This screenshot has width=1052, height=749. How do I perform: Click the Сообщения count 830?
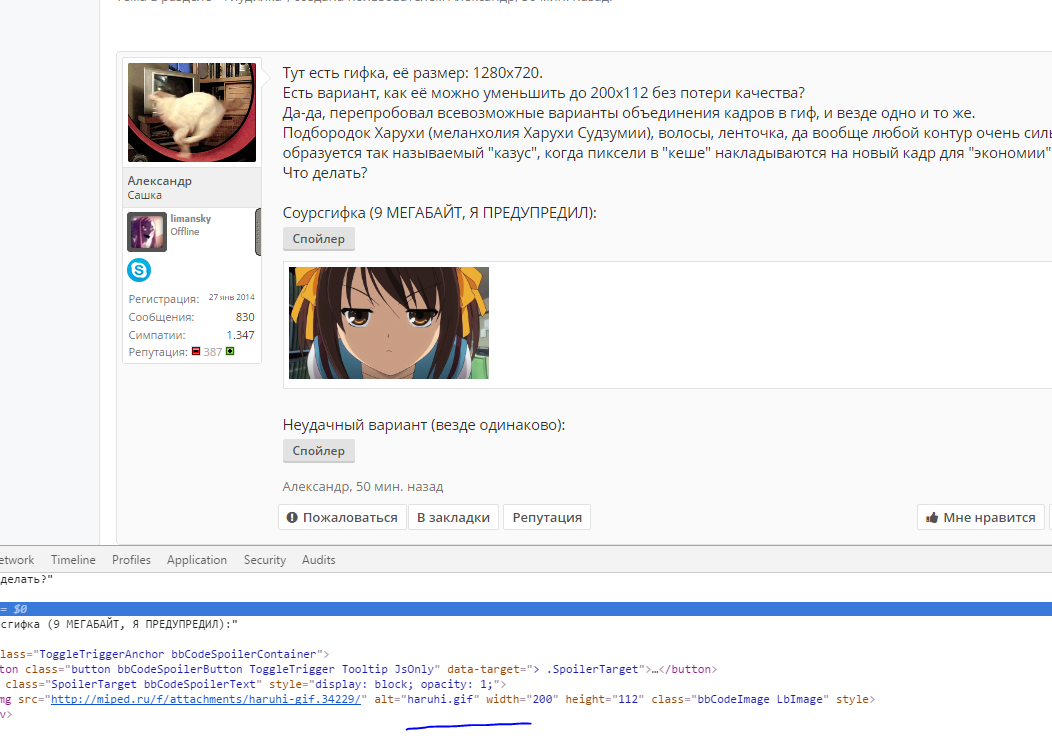tap(245, 317)
